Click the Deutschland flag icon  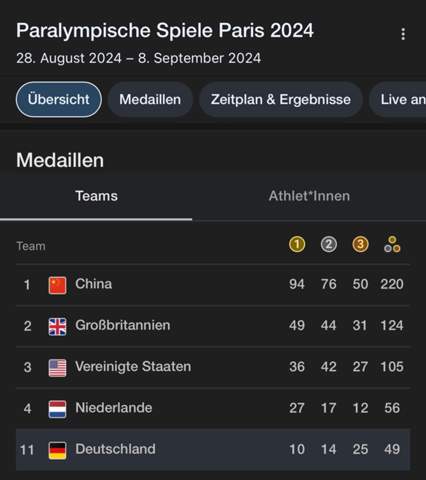(x=57, y=450)
